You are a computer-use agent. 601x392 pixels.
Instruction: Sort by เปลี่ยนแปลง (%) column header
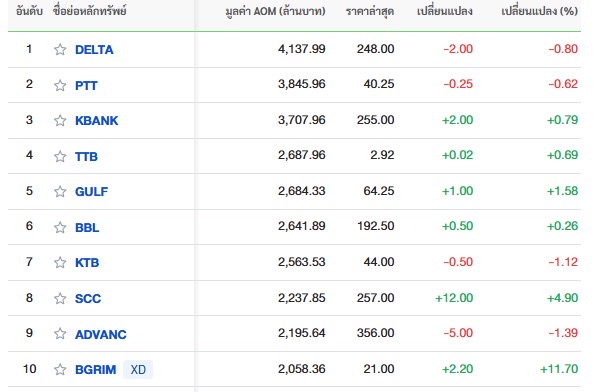point(540,11)
